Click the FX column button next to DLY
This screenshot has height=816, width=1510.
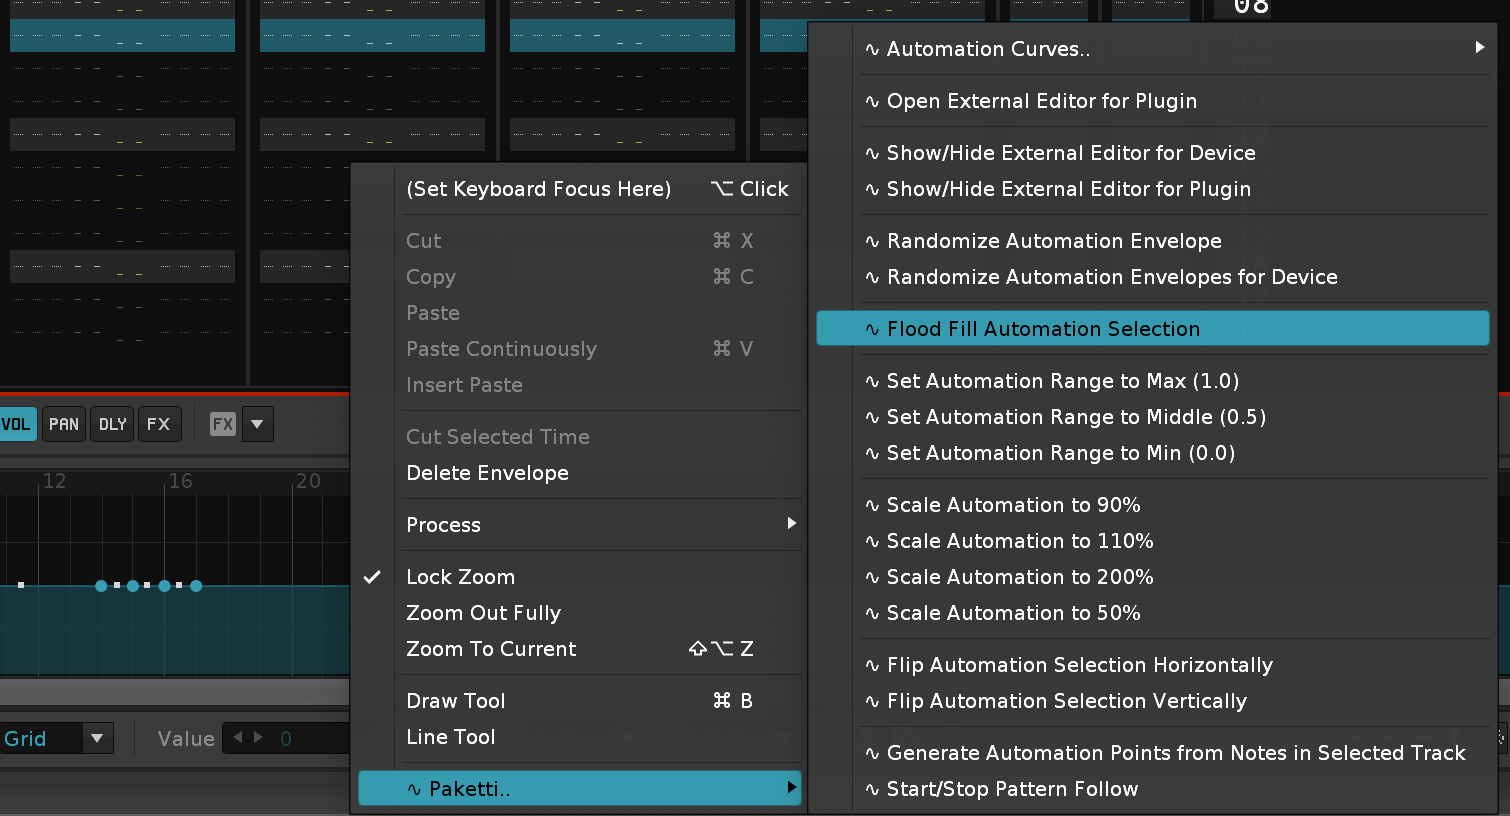159,424
